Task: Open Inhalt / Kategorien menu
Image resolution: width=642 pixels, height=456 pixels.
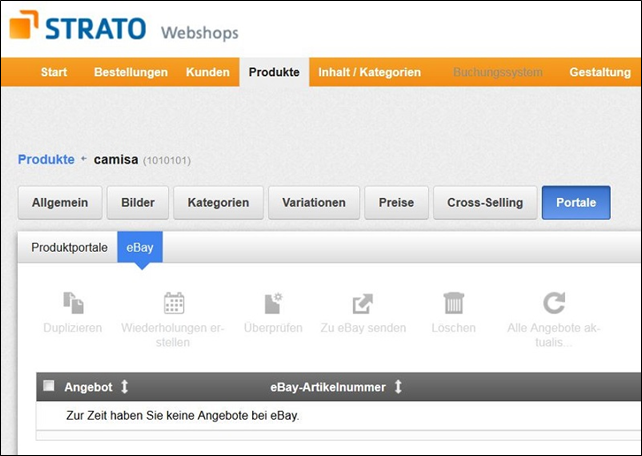Action: point(369,72)
